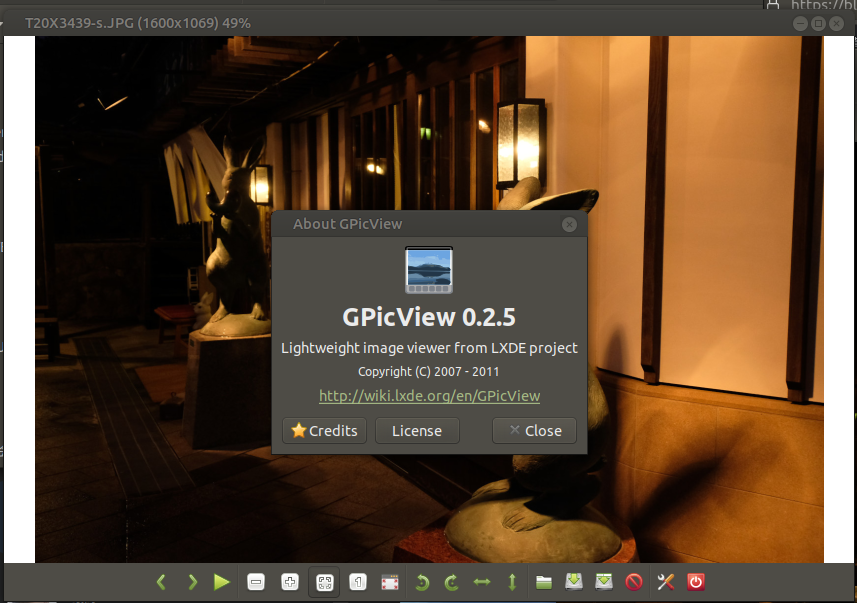Flip the image vertically
The height and width of the screenshot is (603, 857).
pyautogui.click(x=511, y=582)
